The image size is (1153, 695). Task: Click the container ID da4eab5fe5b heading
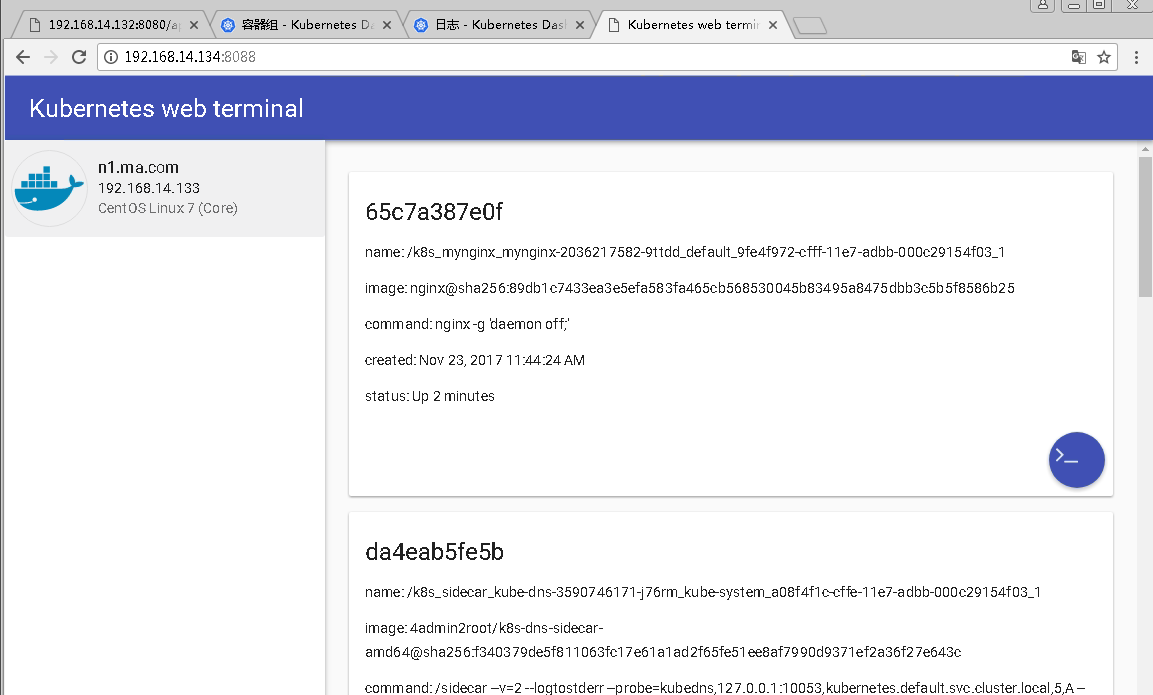coord(435,552)
